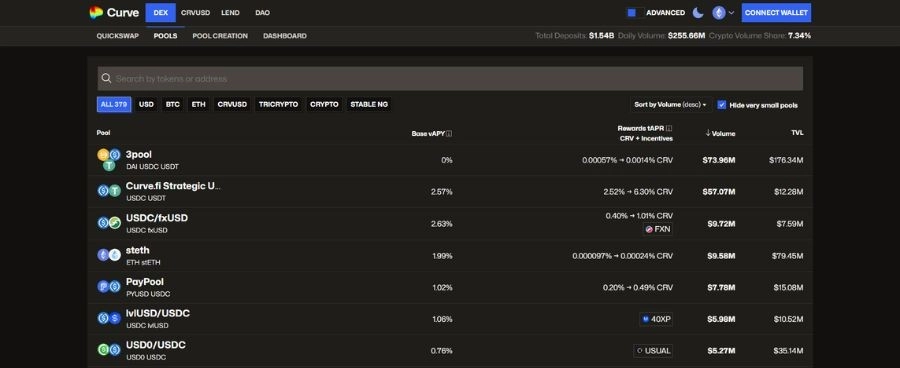Sort by TVL column header
The width and height of the screenshot is (900, 368).
797,133
